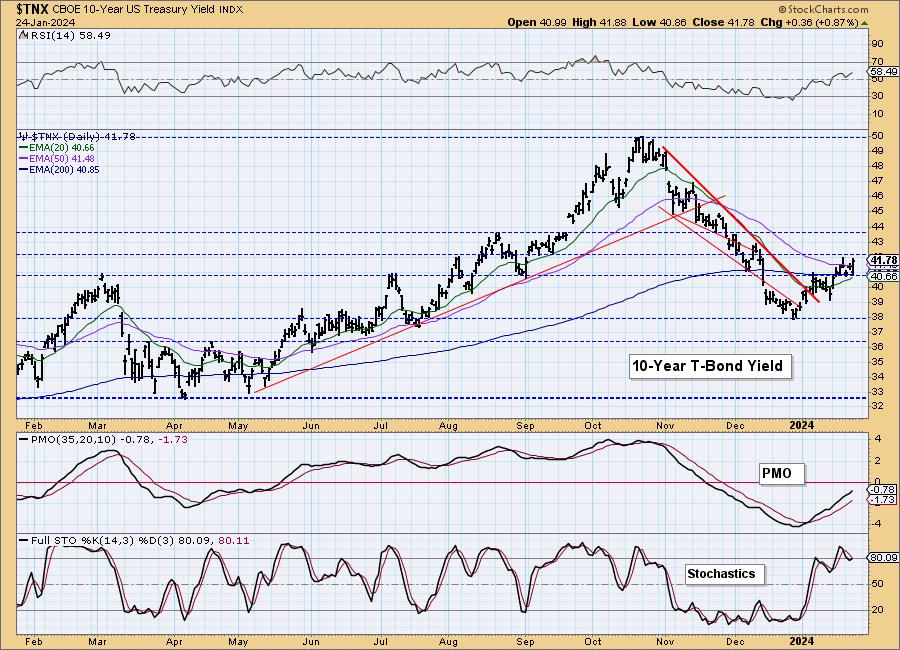The height and width of the screenshot is (650, 900).
Task: Click the Open 40.99 value
Action: pos(537,22)
